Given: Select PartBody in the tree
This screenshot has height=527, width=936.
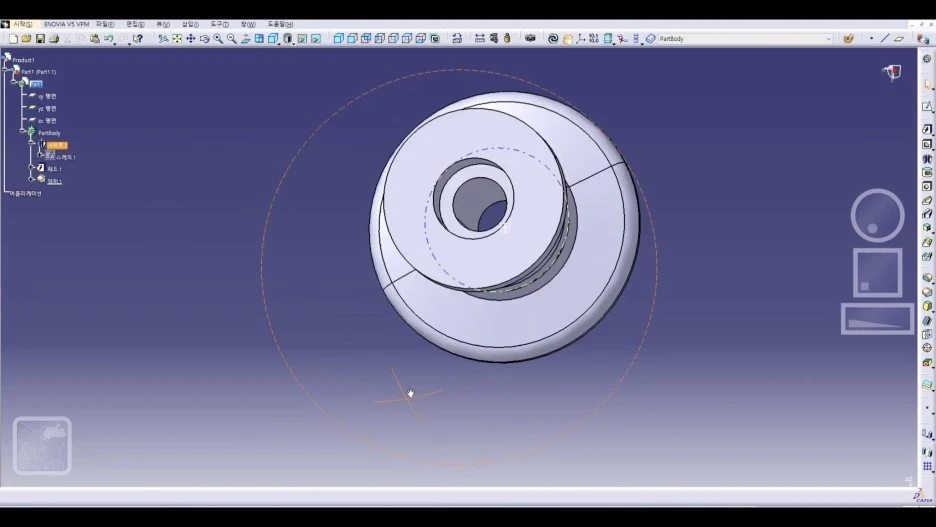Looking at the screenshot, I should (x=50, y=133).
